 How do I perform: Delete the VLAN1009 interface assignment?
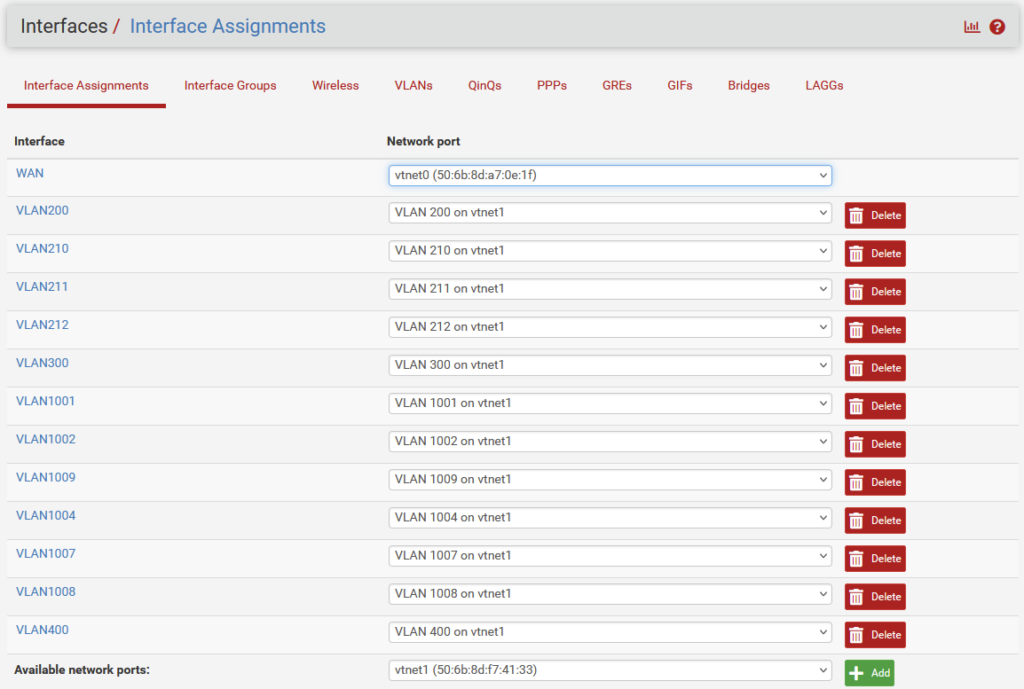875,482
